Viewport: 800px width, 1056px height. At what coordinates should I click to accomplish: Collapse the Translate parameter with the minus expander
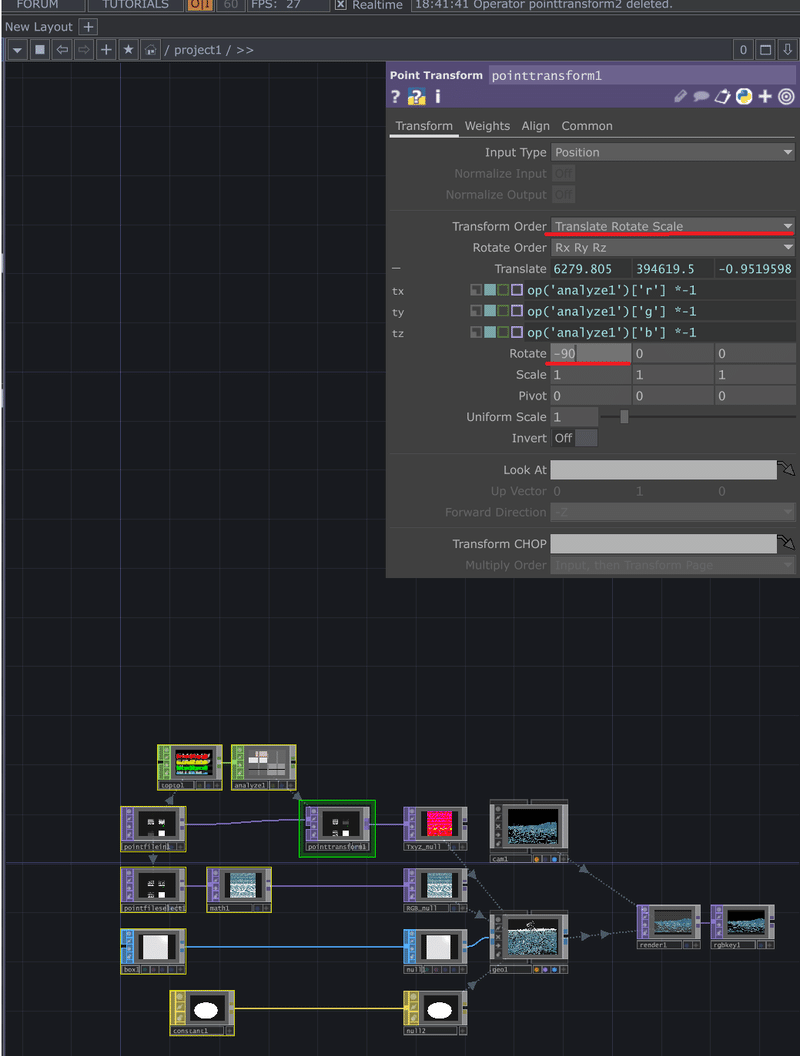pyautogui.click(x=396, y=269)
